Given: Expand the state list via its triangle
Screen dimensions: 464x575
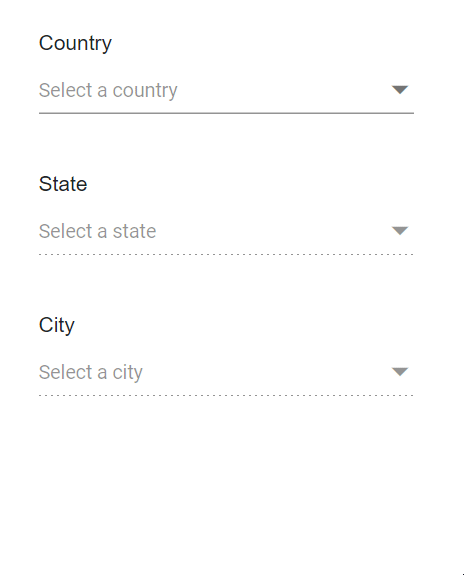Looking at the screenshot, I should coord(400,231).
